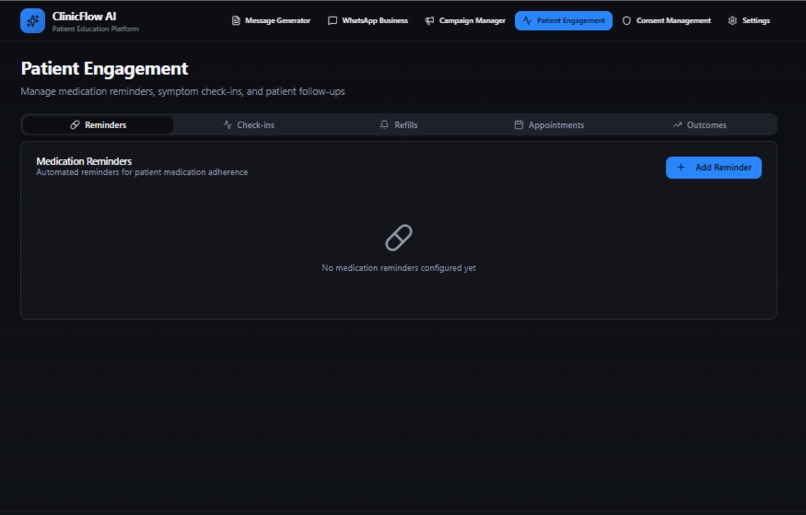Screen dimensions: 806x515
Task: Click the Consent Management shield icon
Action: pos(627,21)
